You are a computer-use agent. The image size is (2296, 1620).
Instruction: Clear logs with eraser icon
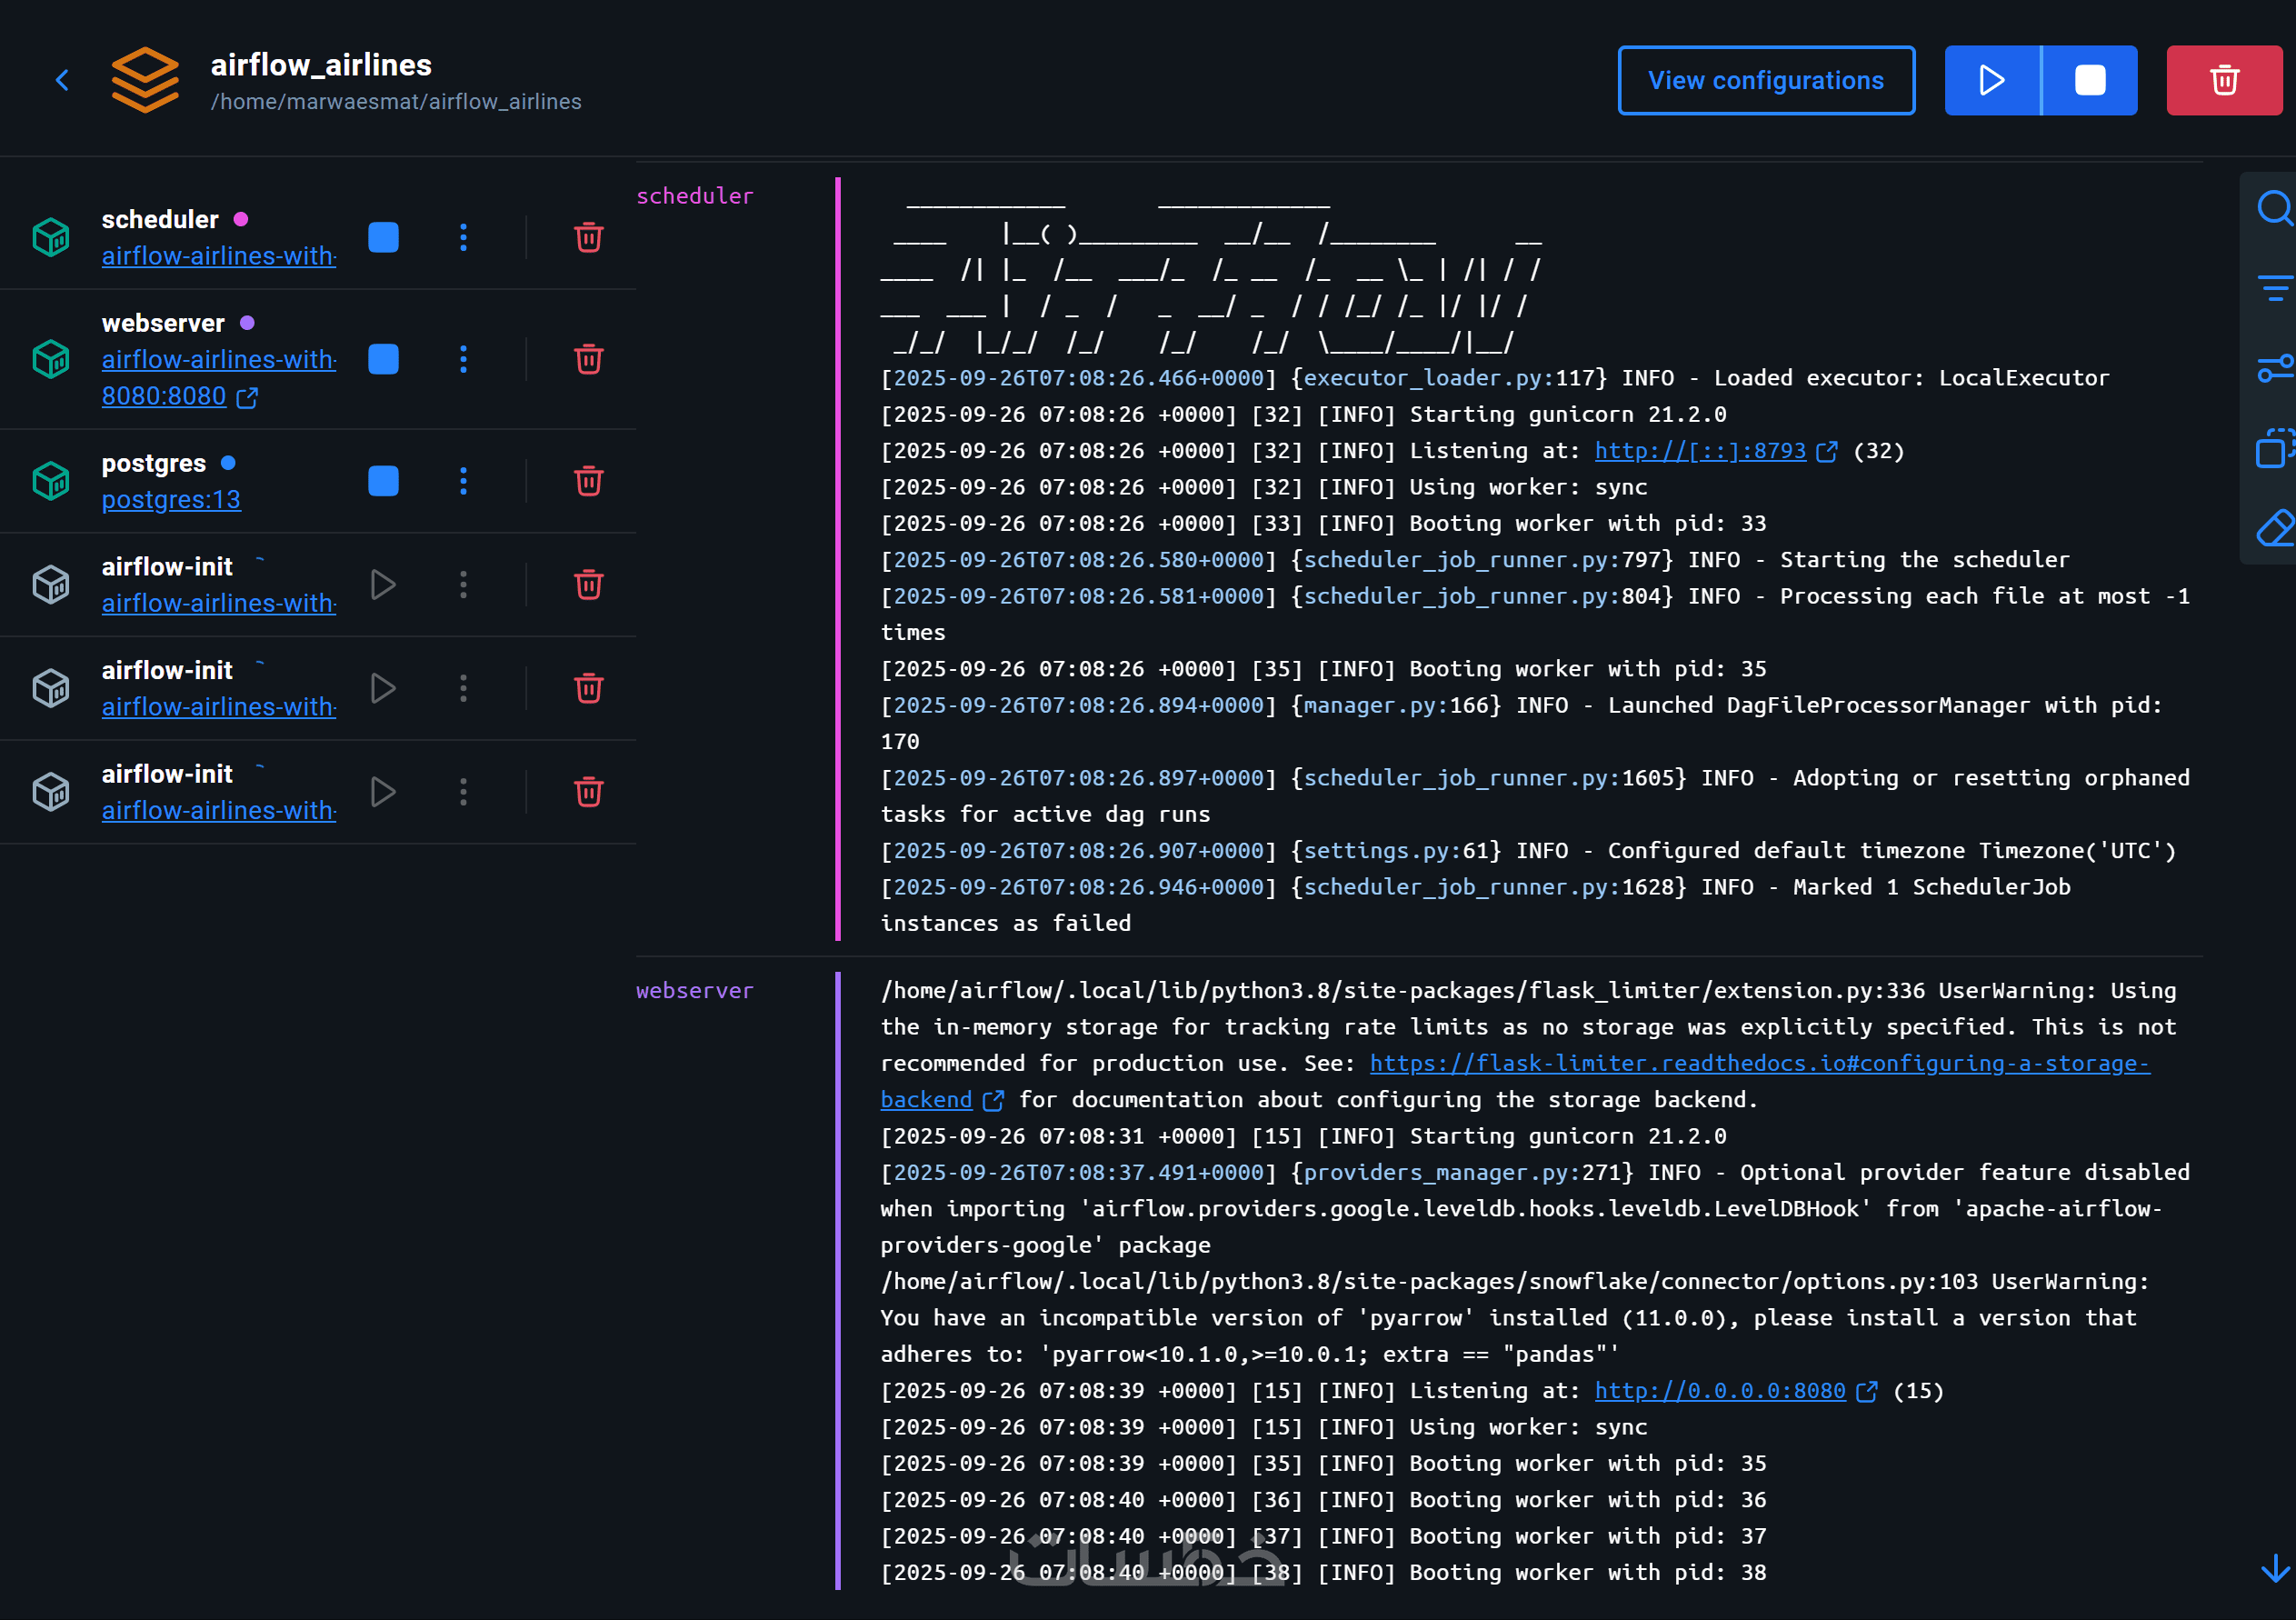point(2273,528)
